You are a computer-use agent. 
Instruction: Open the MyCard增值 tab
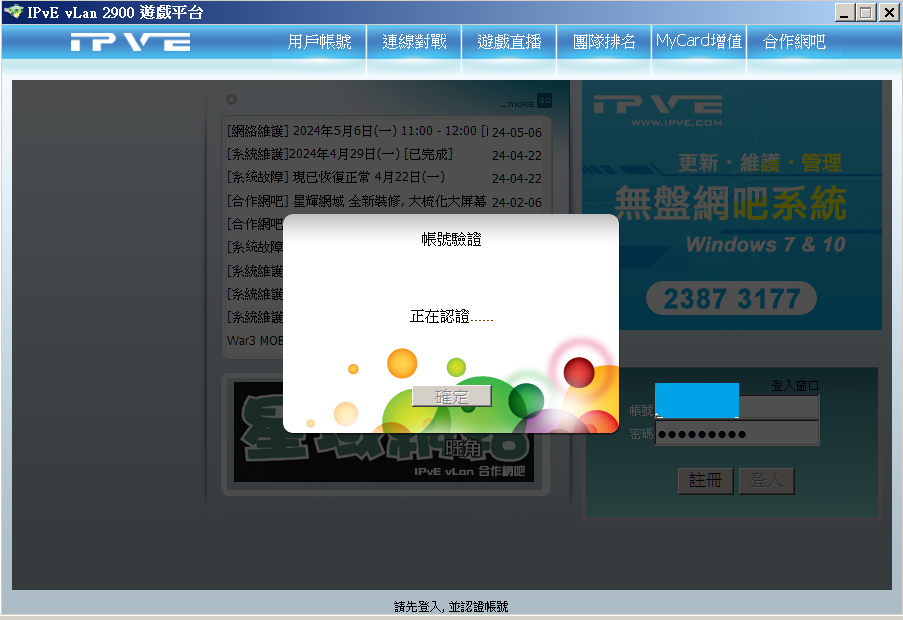[699, 41]
